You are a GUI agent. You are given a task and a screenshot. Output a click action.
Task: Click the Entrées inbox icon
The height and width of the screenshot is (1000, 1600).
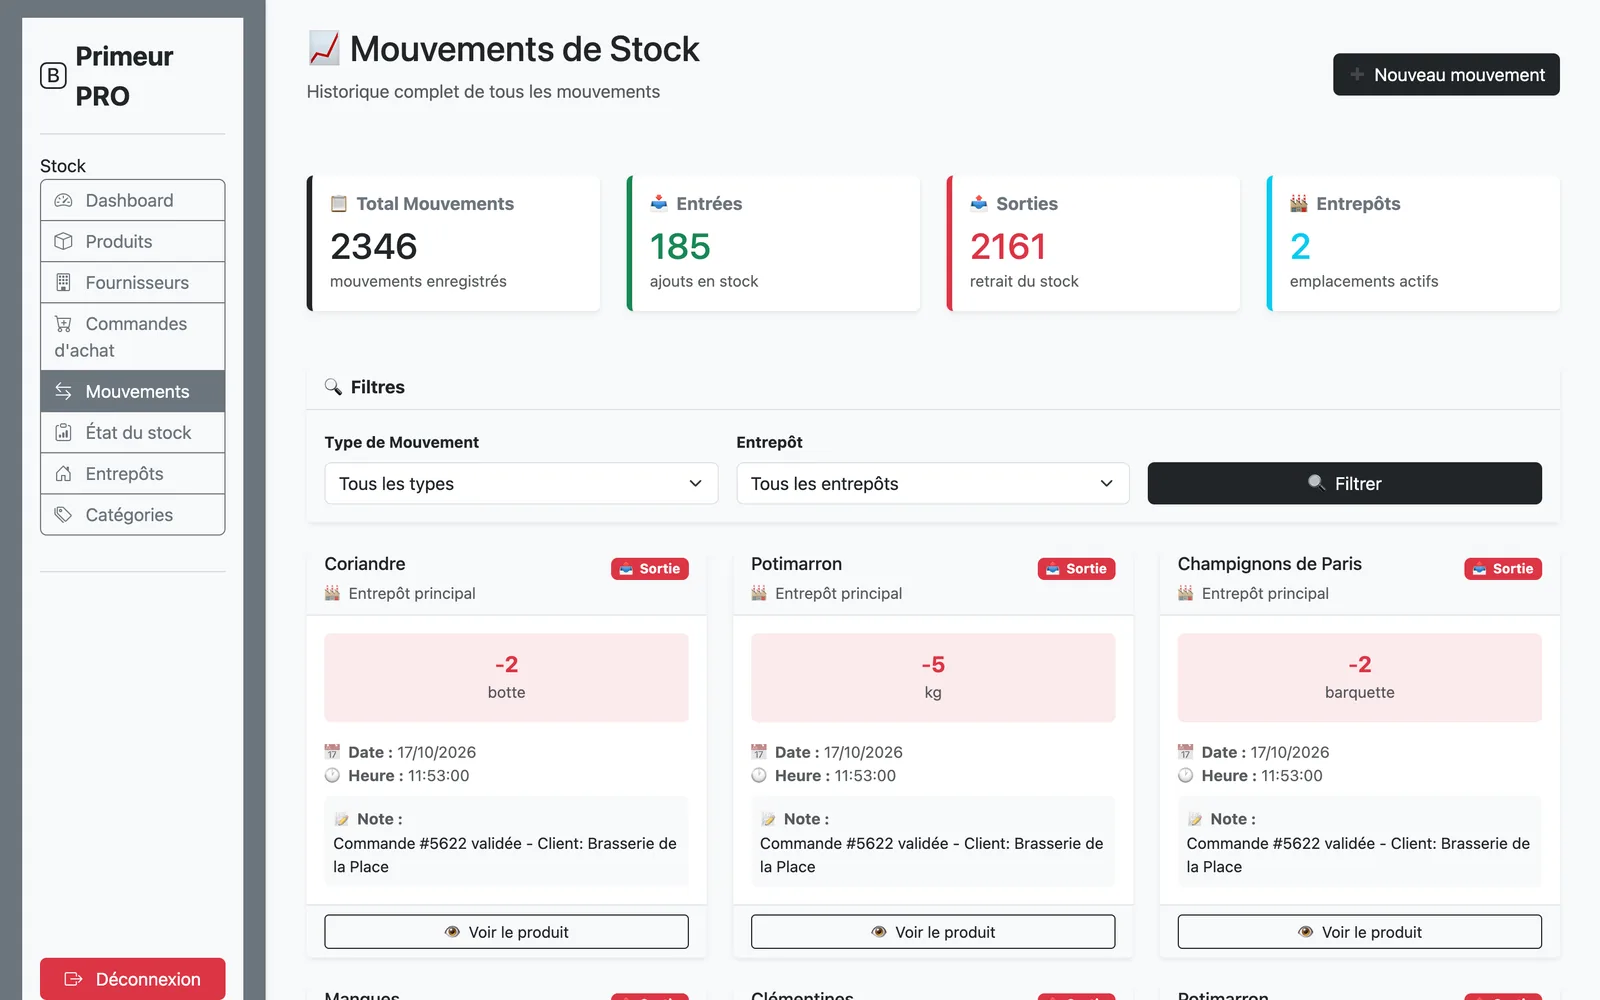point(659,203)
